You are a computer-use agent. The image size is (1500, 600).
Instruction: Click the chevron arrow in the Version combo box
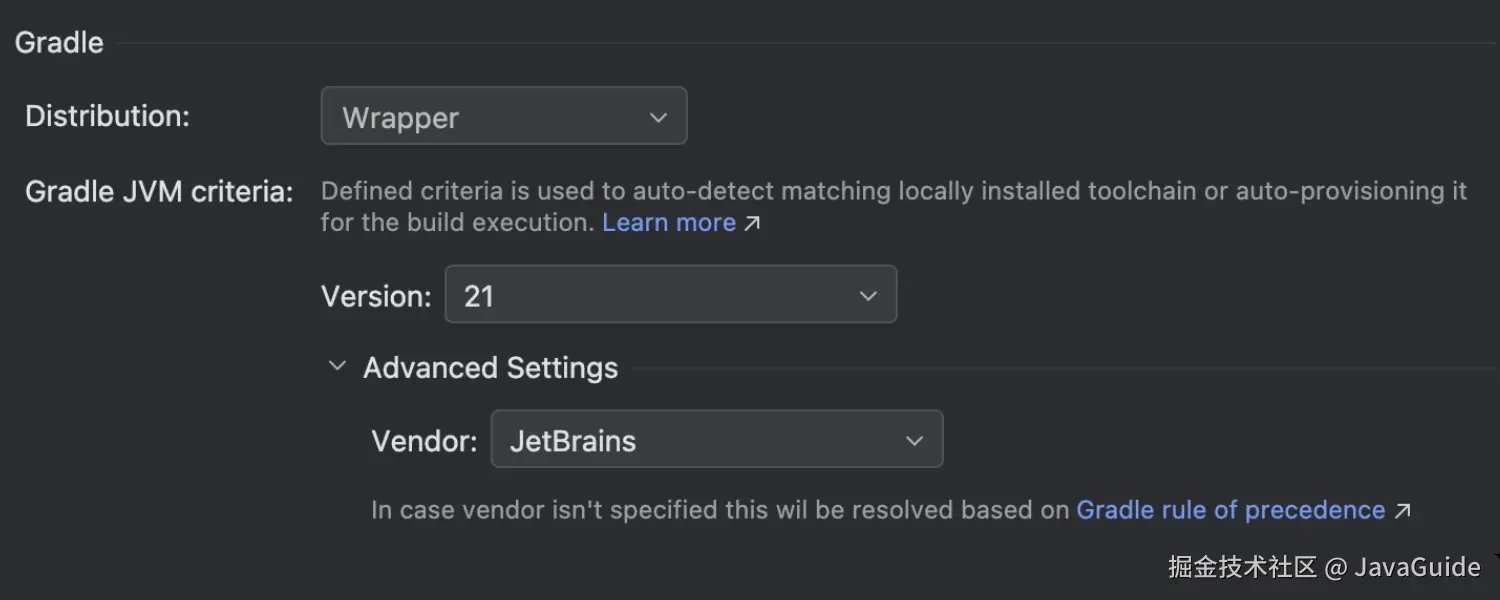pos(868,296)
